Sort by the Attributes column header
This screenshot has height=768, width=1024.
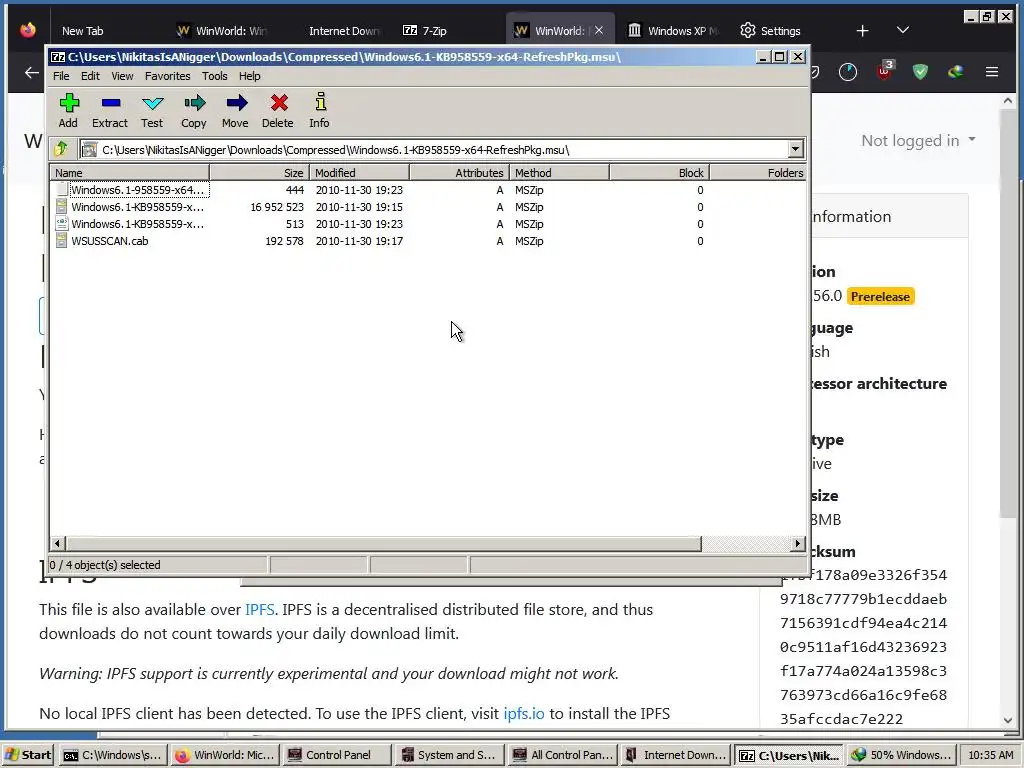pos(459,172)
